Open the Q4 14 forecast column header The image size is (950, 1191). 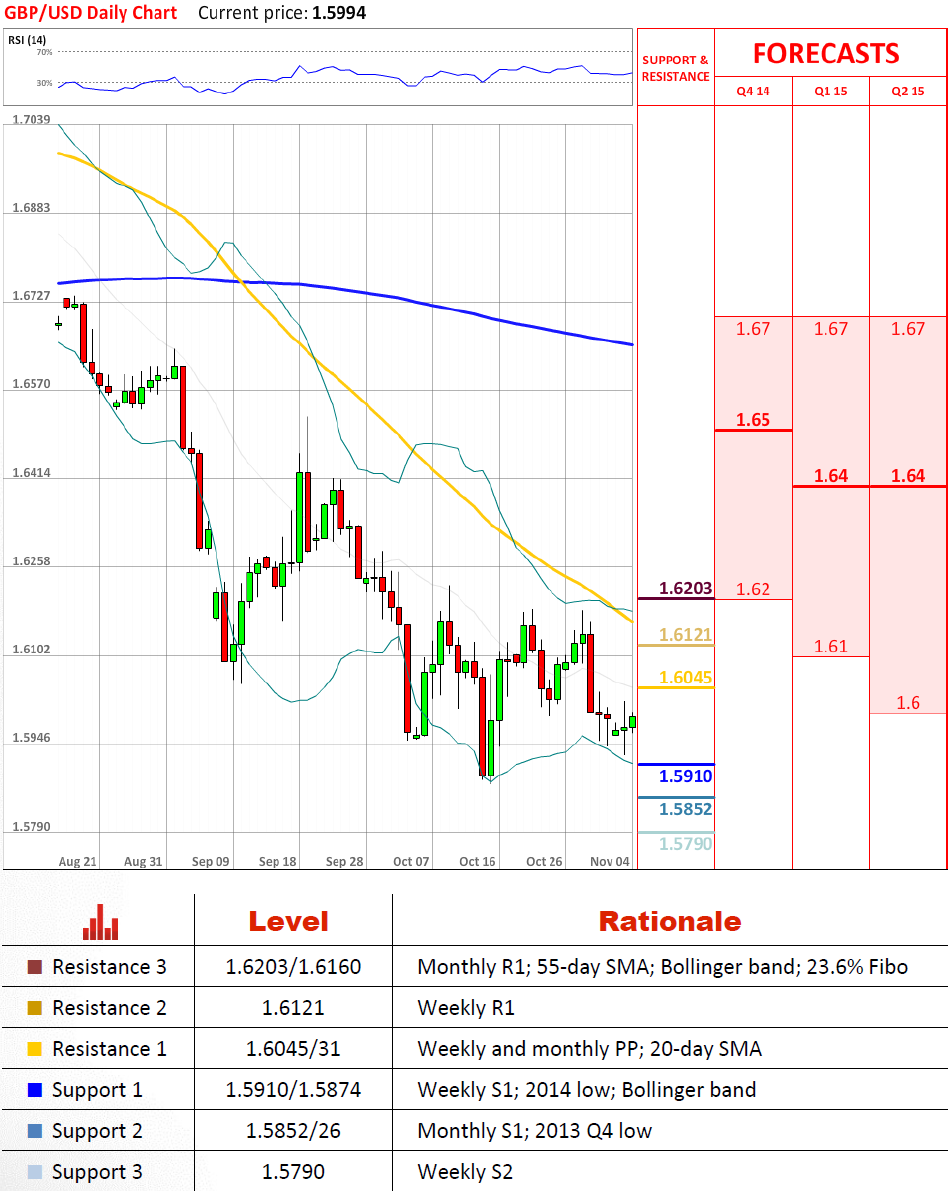pos(753,91)
